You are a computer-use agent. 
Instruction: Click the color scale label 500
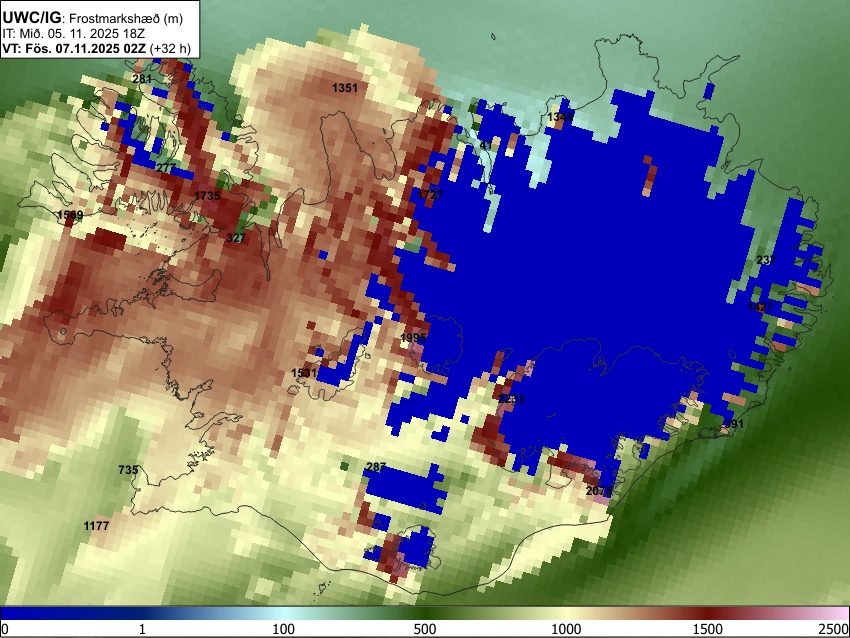click(424, 629)
